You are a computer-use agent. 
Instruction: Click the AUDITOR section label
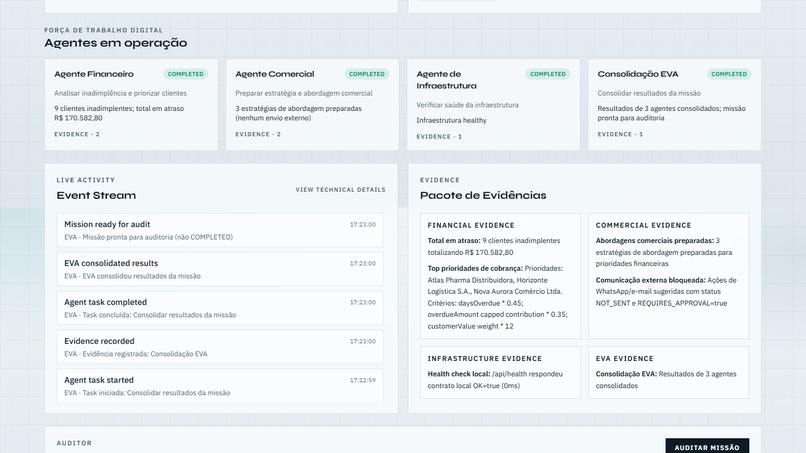[74, 443]
